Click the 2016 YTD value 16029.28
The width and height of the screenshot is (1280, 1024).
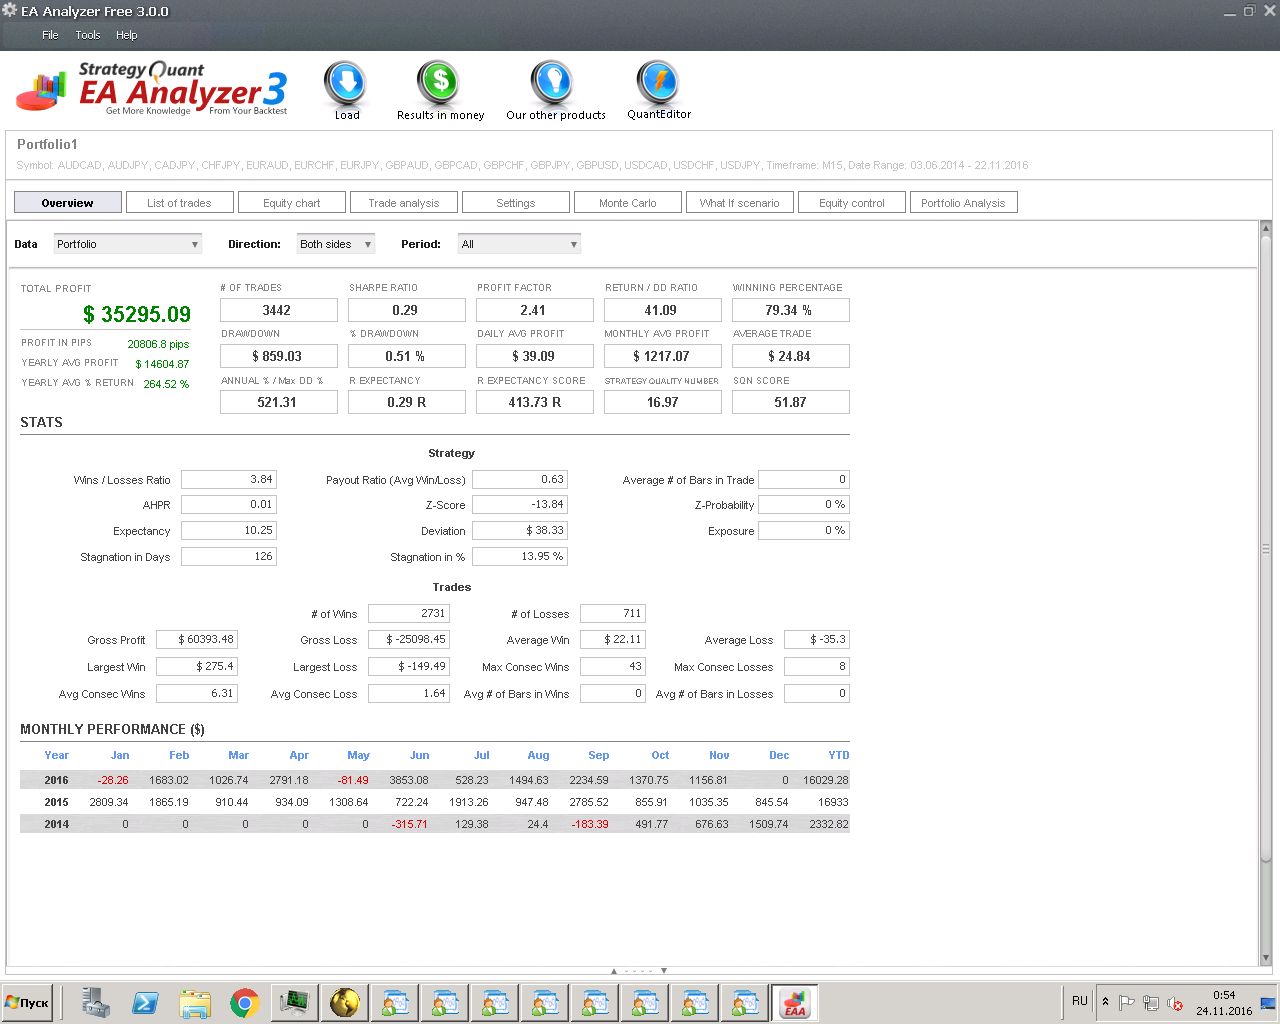click(825, 780)
